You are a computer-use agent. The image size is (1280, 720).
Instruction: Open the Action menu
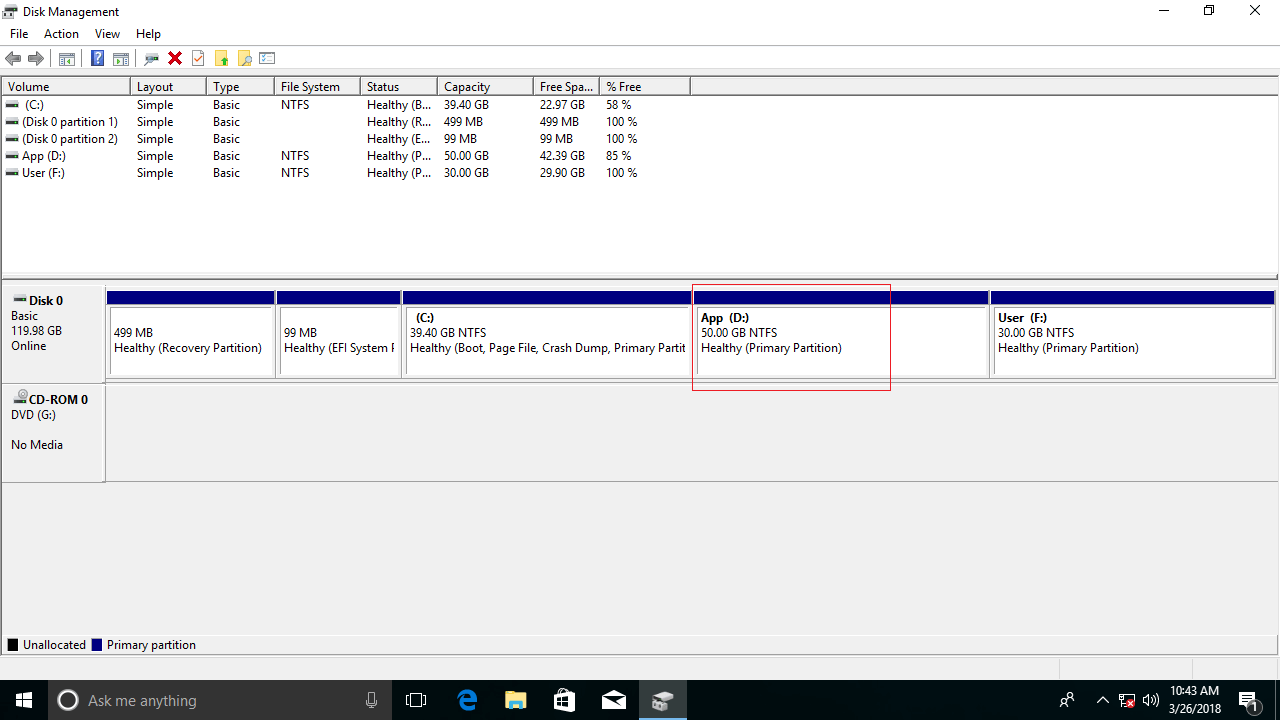(61, 34)
